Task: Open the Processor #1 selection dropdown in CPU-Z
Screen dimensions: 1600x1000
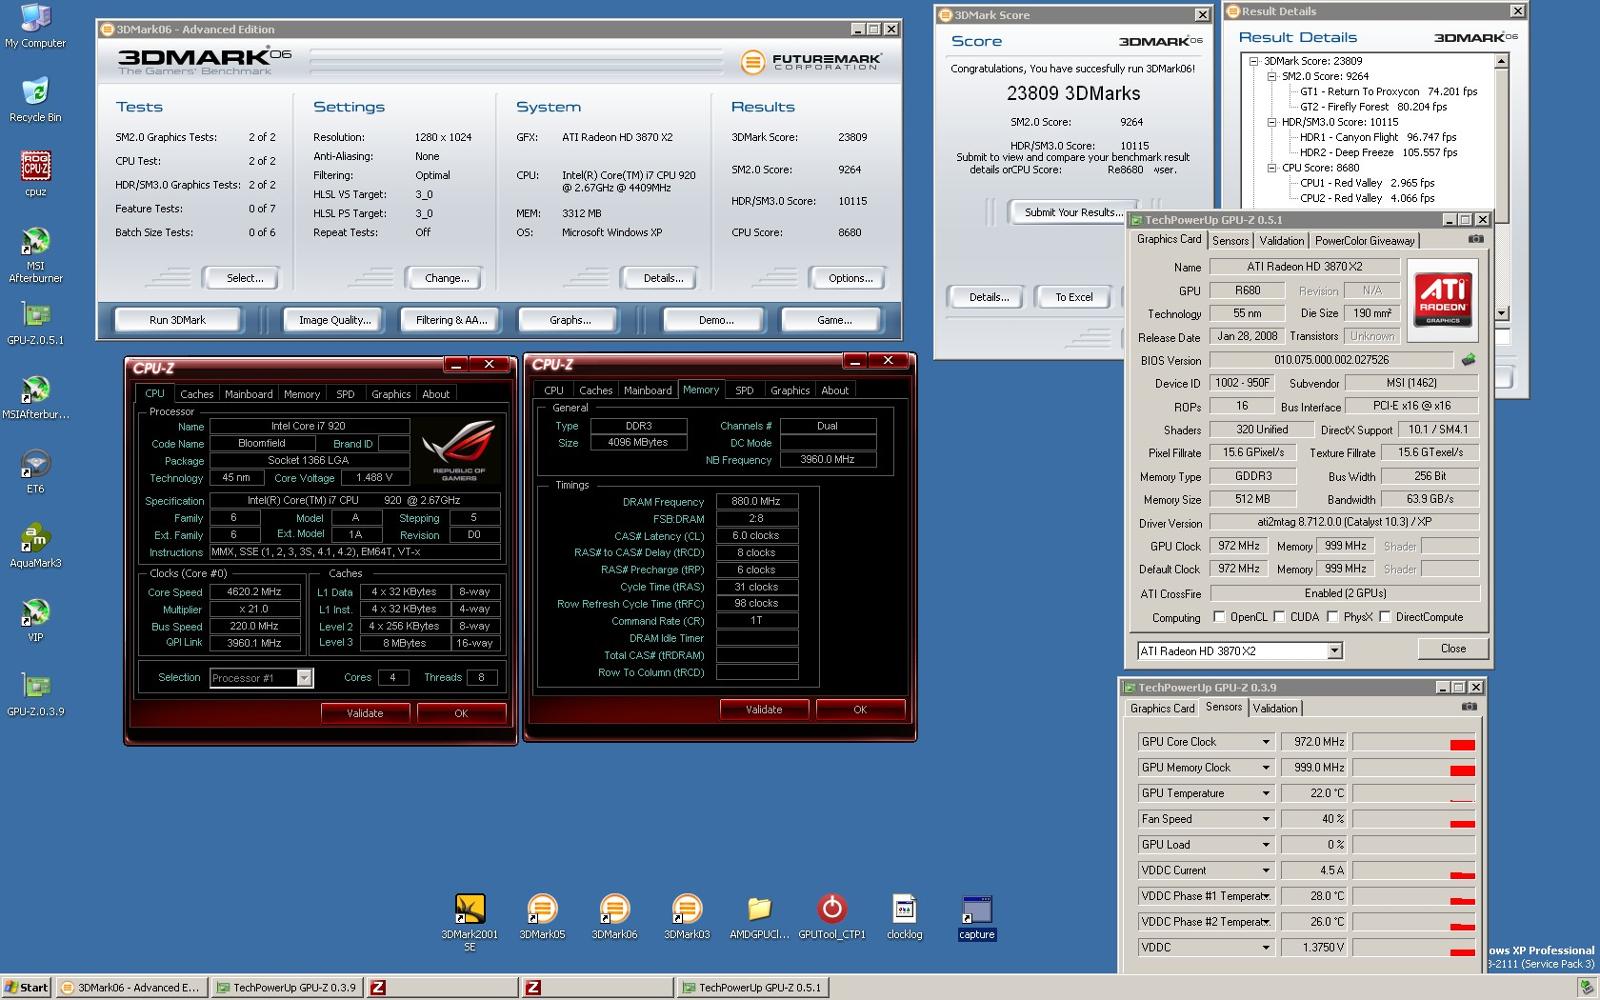Action: click(x=304, y=678)
